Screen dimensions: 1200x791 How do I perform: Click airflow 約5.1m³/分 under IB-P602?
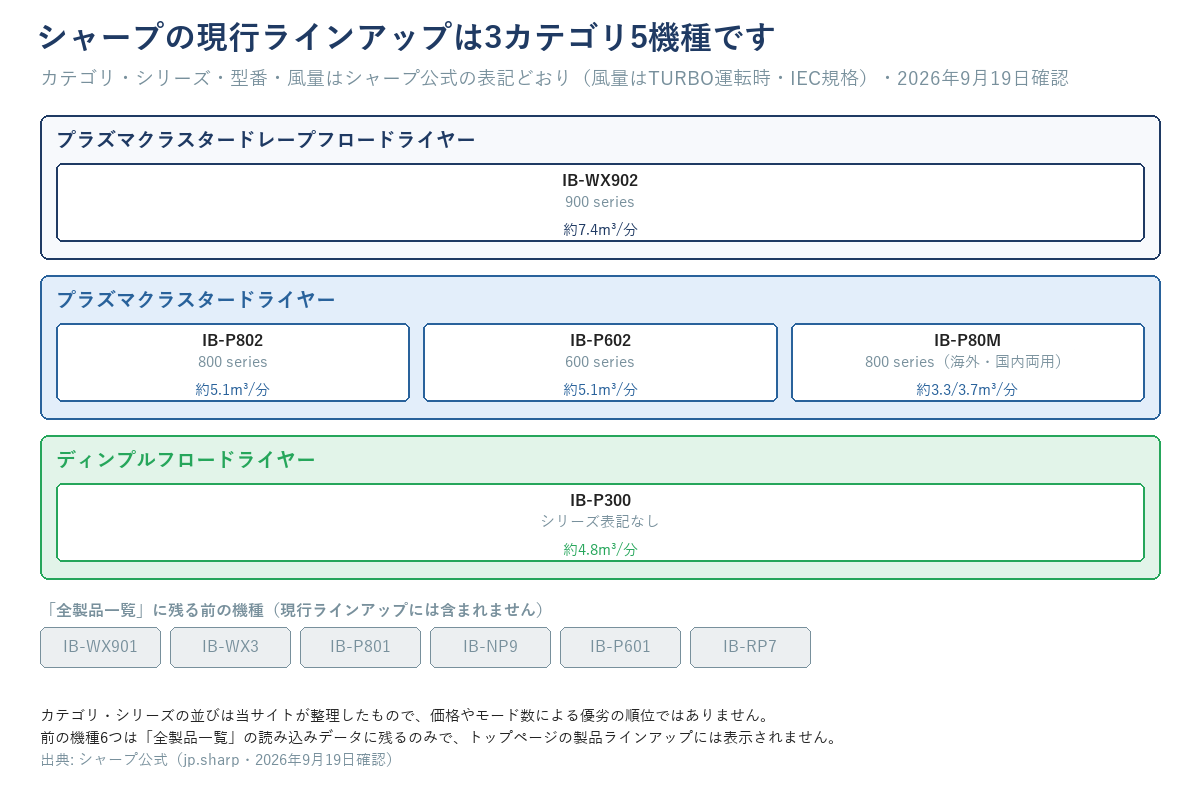coord(600,389)
